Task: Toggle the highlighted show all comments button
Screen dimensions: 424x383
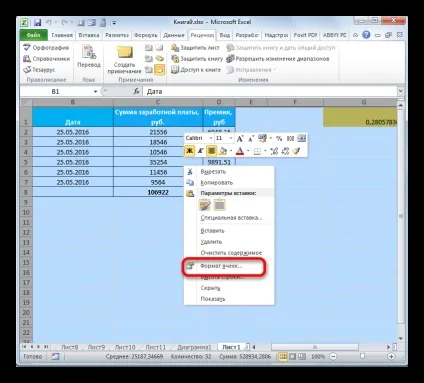Action: [x=160, y=70]
